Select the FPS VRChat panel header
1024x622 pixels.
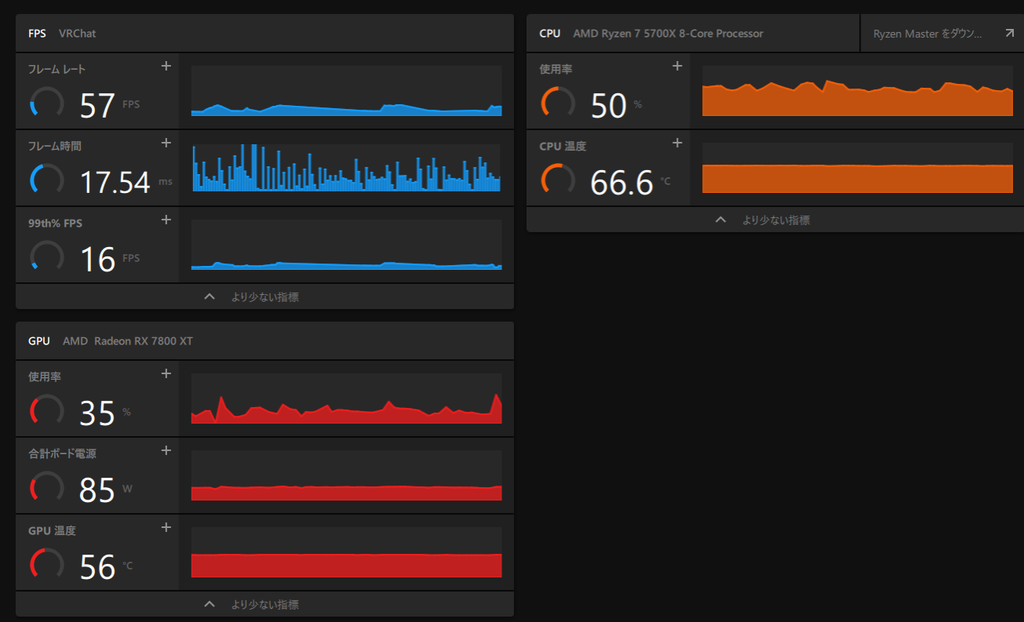(x=264, y=33)
